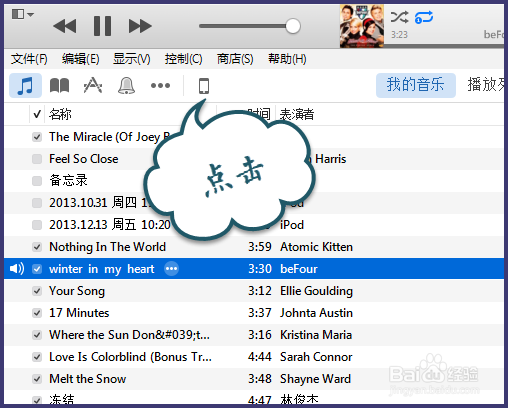
Task: Select the Music library note icon
Action: (25, 86)
